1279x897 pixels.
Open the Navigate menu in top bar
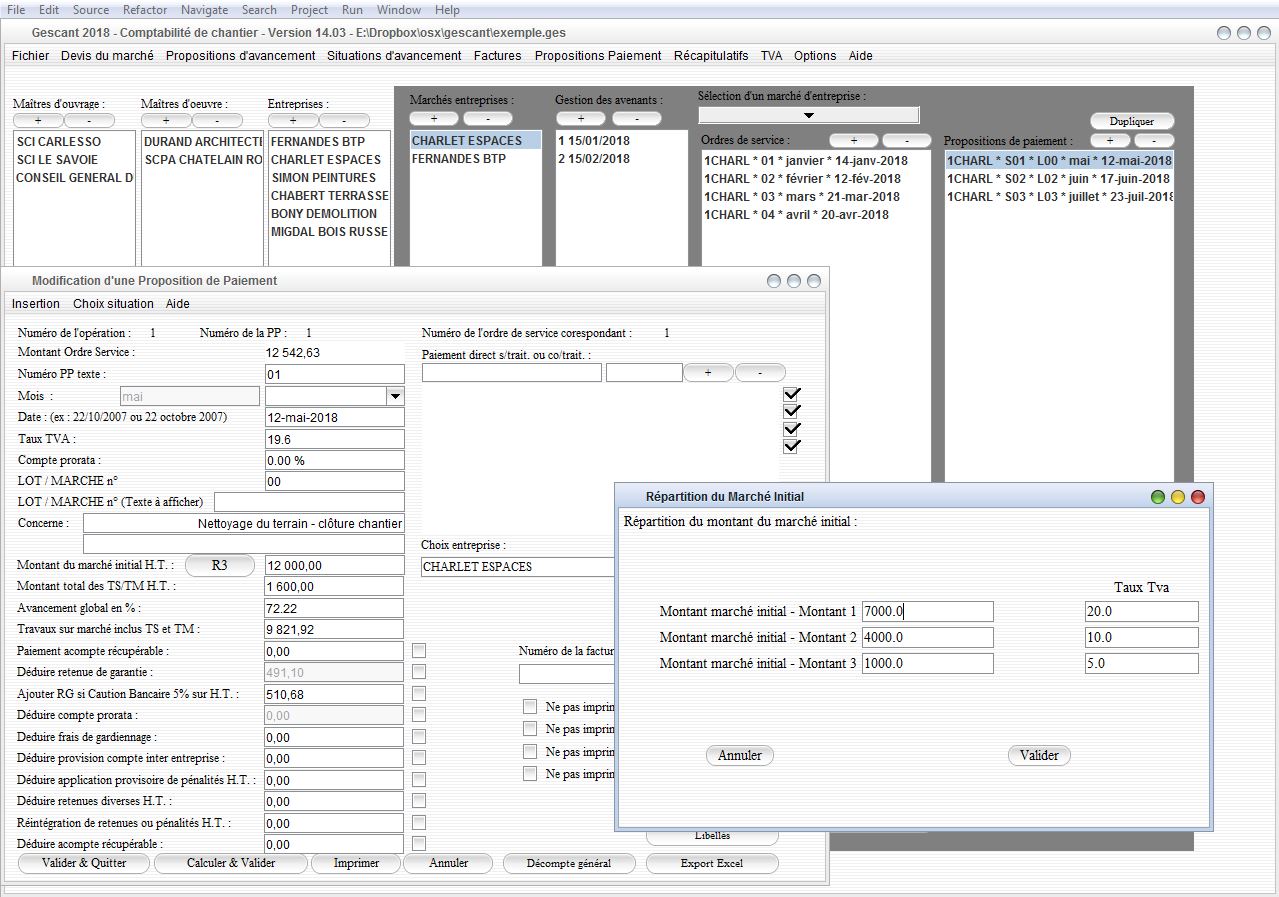pos(205,10)
